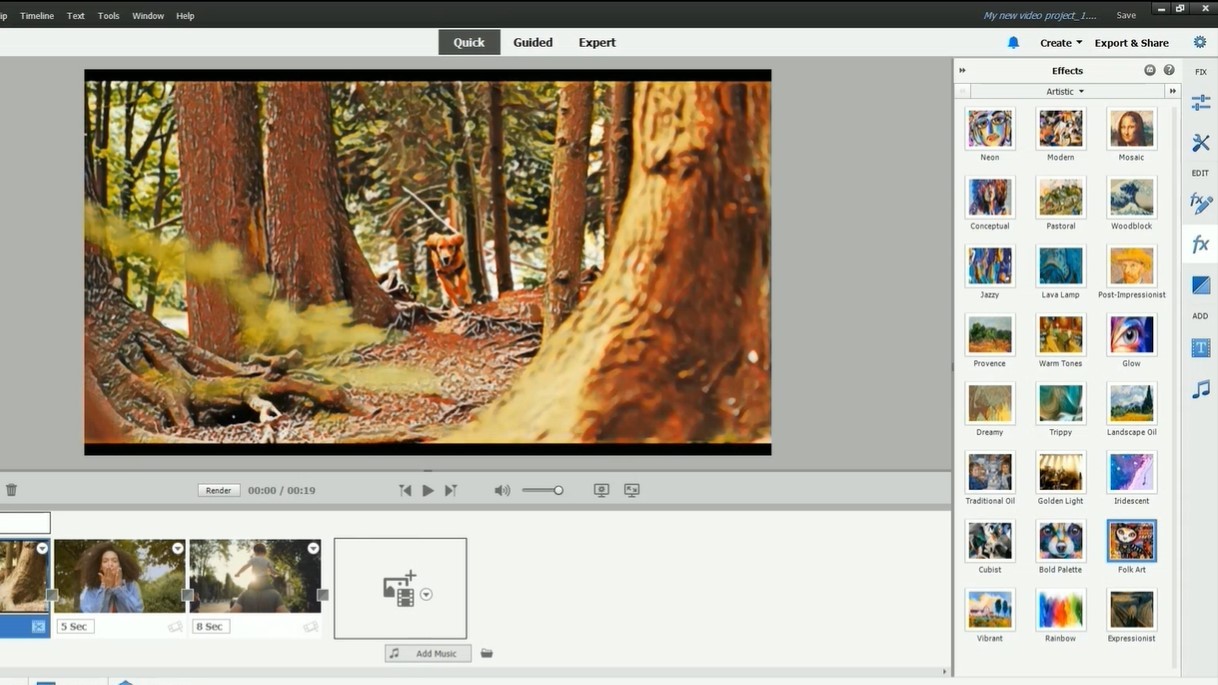Open the Music panel note icon

point(1200,389)
